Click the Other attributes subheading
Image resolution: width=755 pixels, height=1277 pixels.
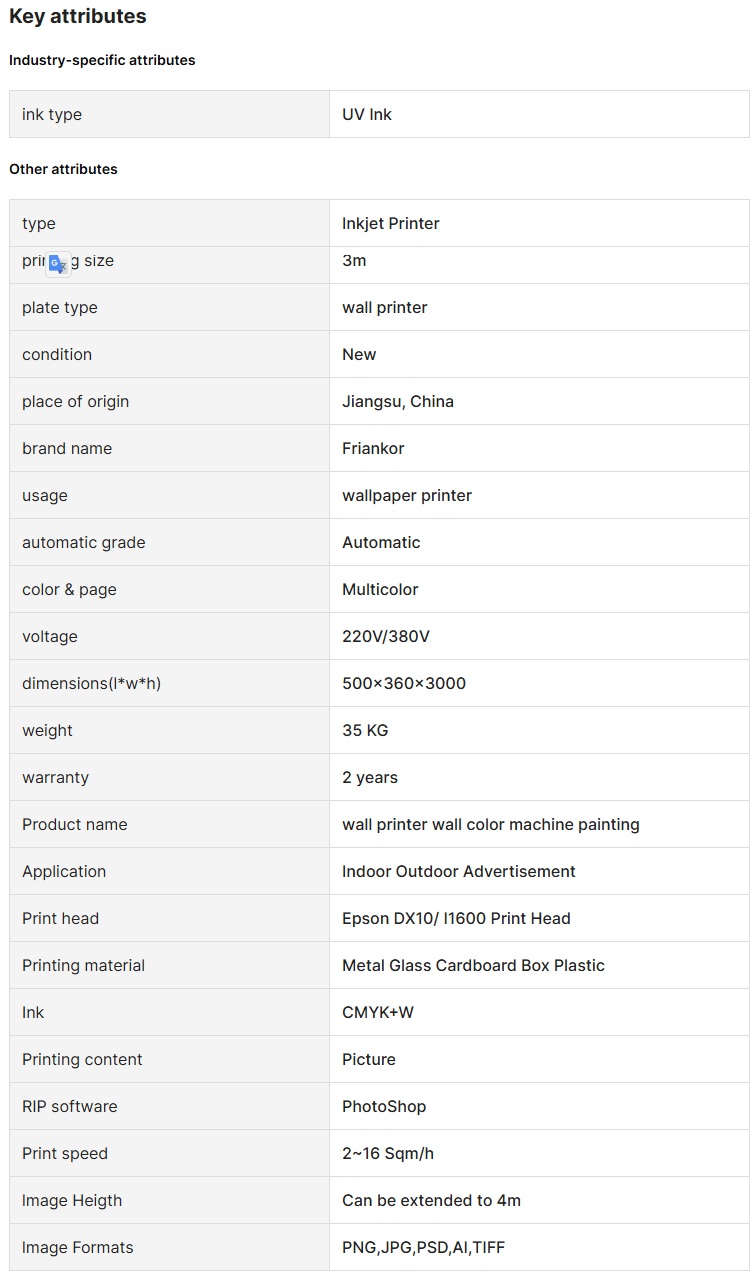[63, 169]
